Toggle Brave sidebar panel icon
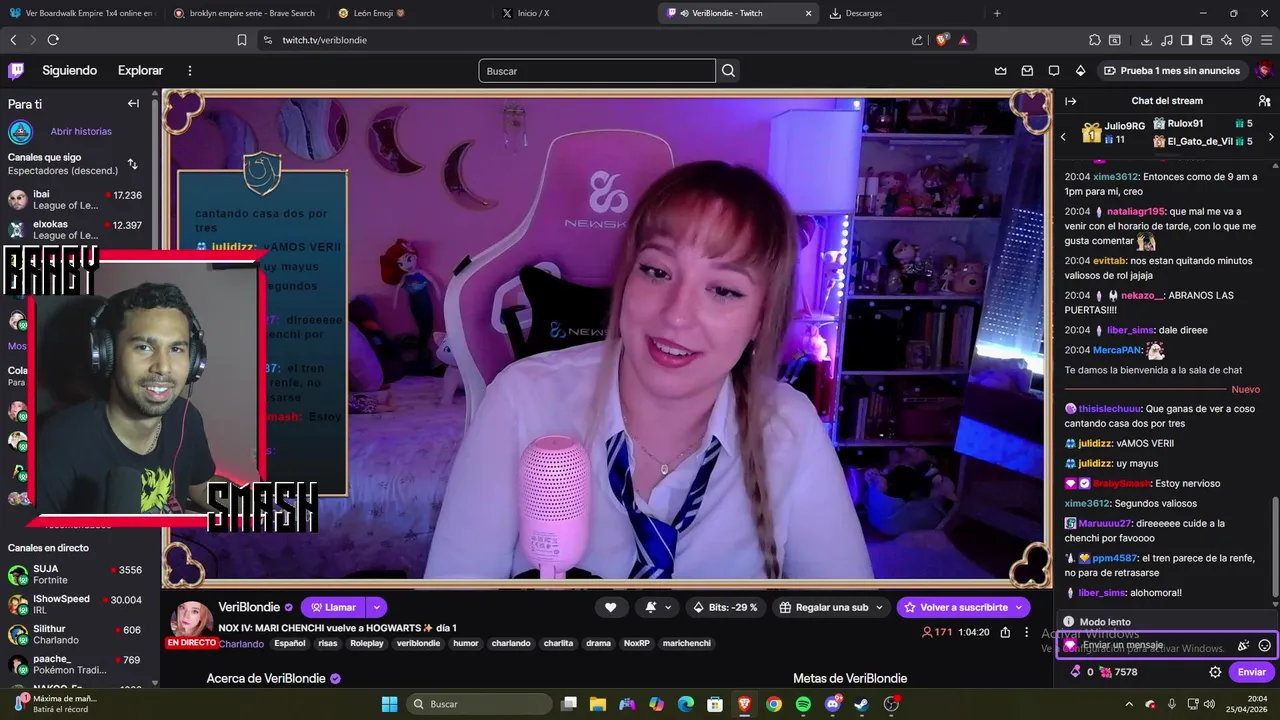The width and height of the screenshot is (1280, 720). pos(1186,40)
